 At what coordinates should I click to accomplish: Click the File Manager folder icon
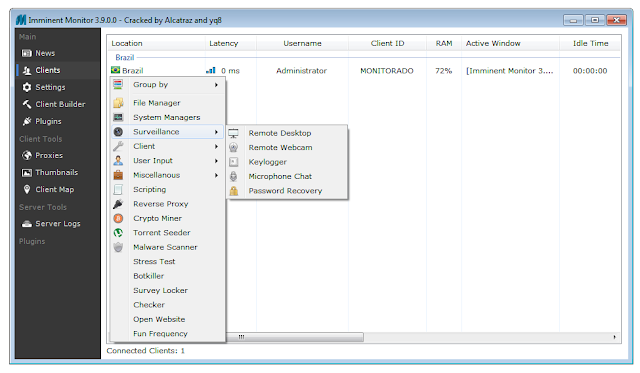[x=118, y=103]
